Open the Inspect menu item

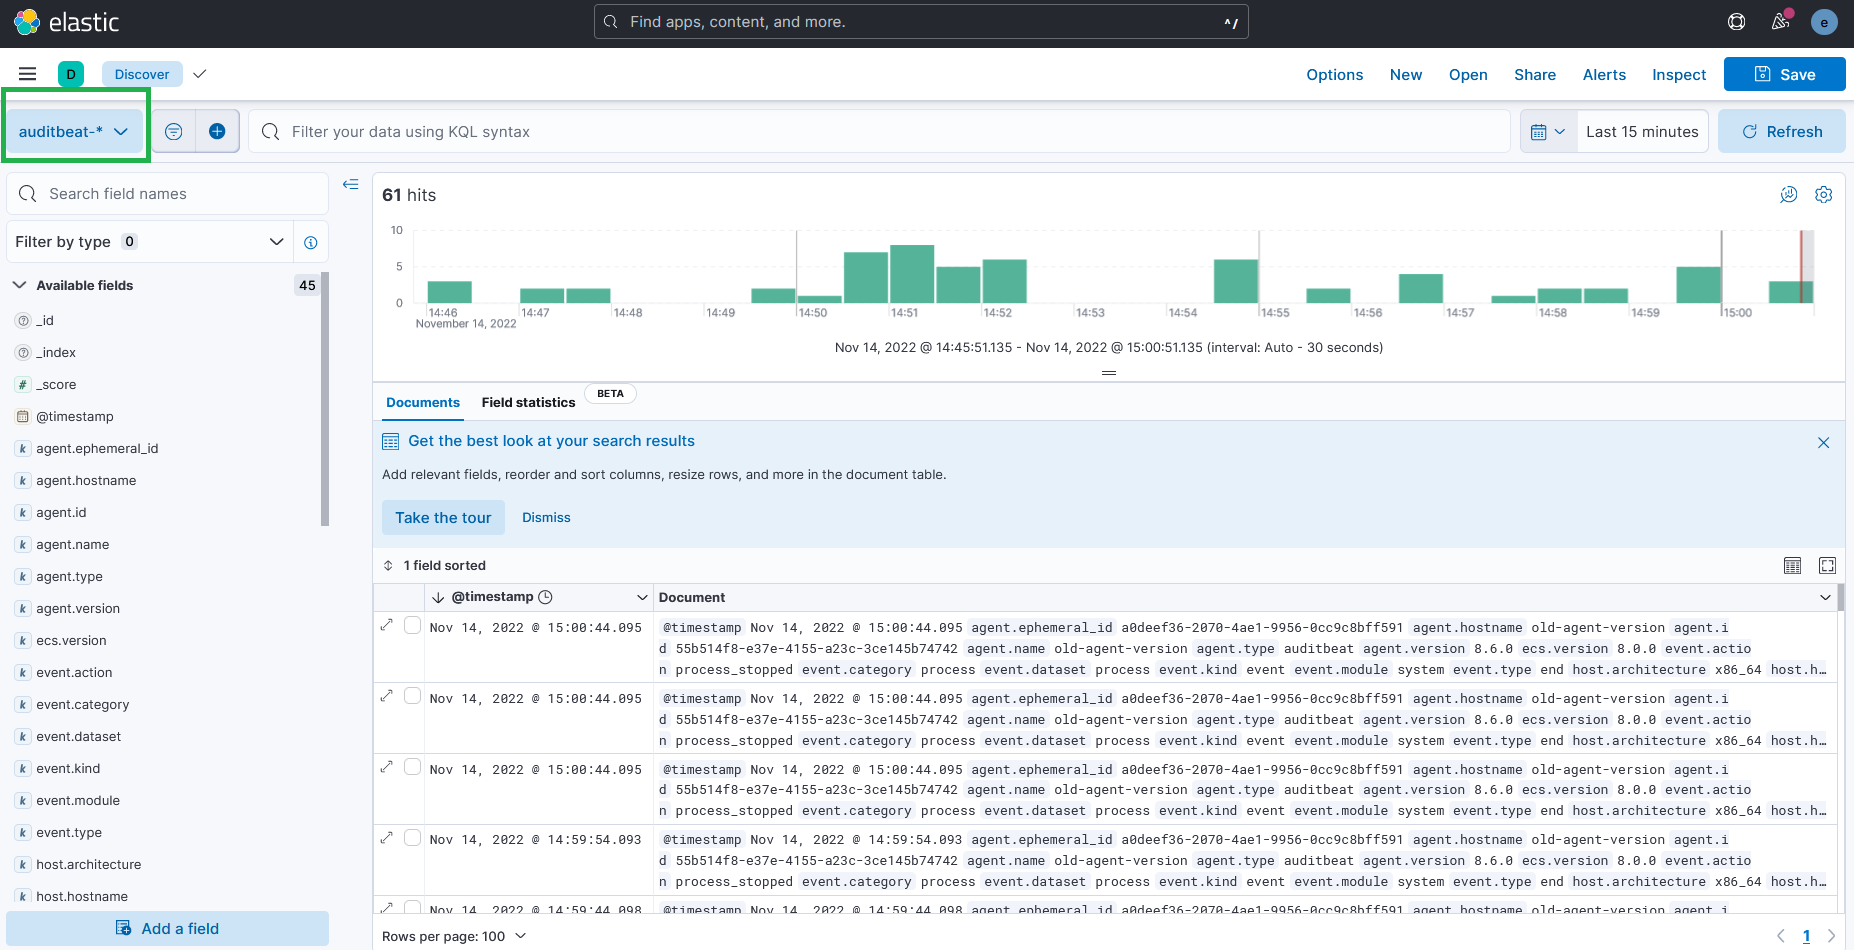[1678, 74]
